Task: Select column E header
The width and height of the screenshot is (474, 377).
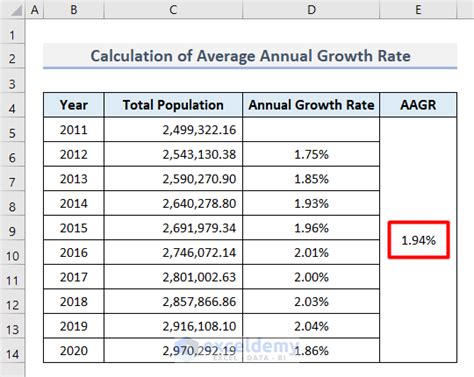Action: click(x=418, y=10)
